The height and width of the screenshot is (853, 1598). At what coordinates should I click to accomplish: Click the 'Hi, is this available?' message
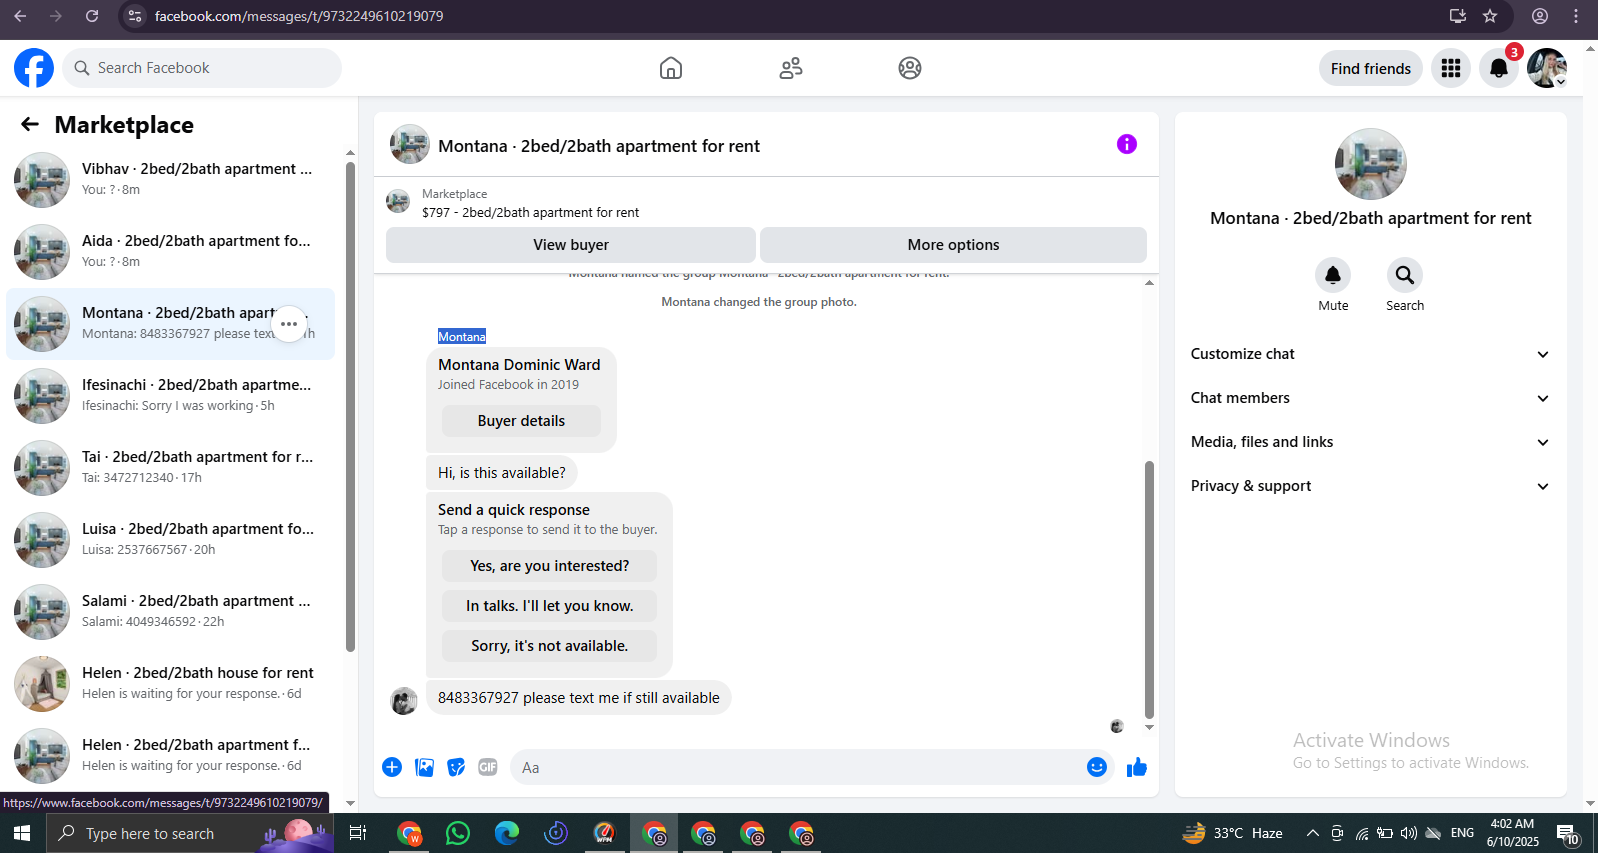[x=502, y=473]
